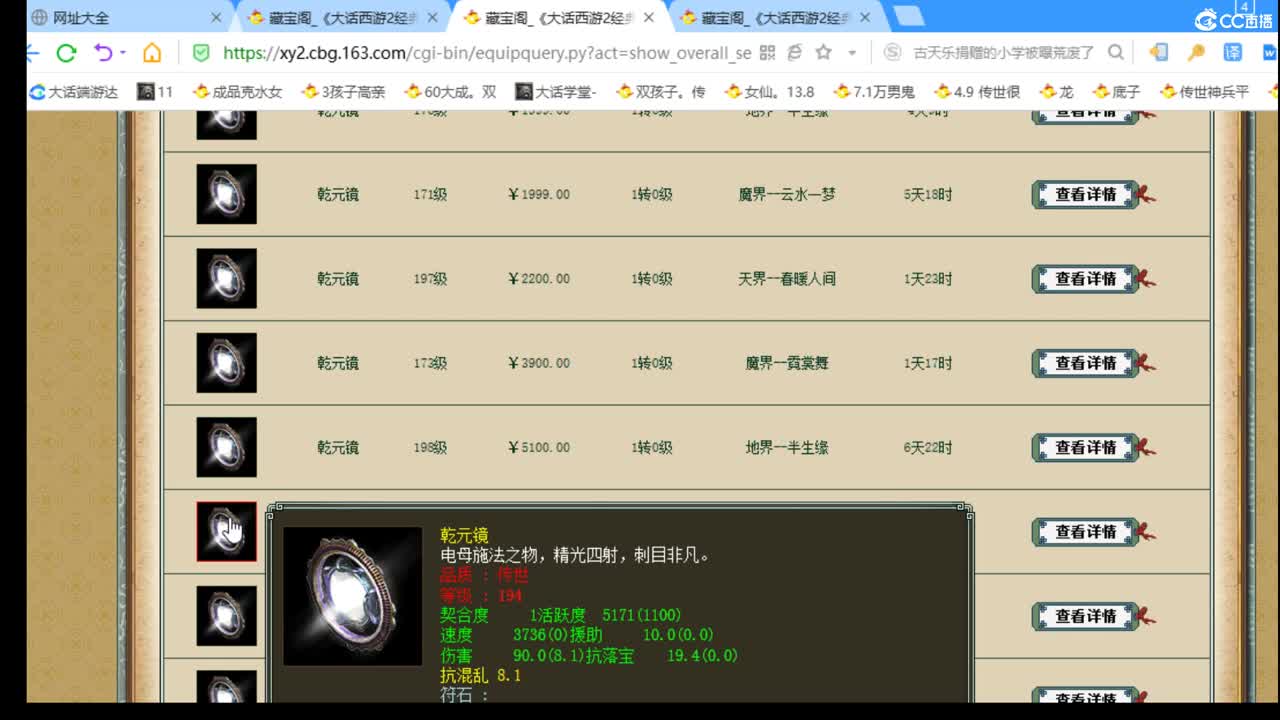View details of ¥3900.00 乾元镜
This screenshot has width=1280, height=720.
[x=1086, y=363]
